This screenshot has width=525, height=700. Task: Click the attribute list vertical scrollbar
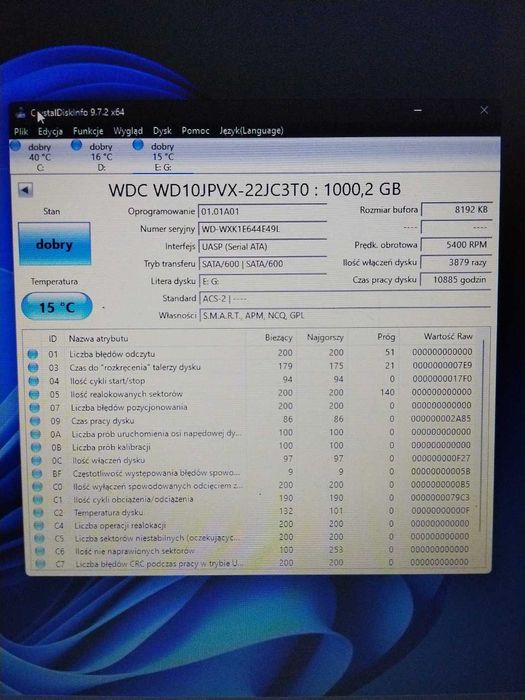[x=482, y=435]
